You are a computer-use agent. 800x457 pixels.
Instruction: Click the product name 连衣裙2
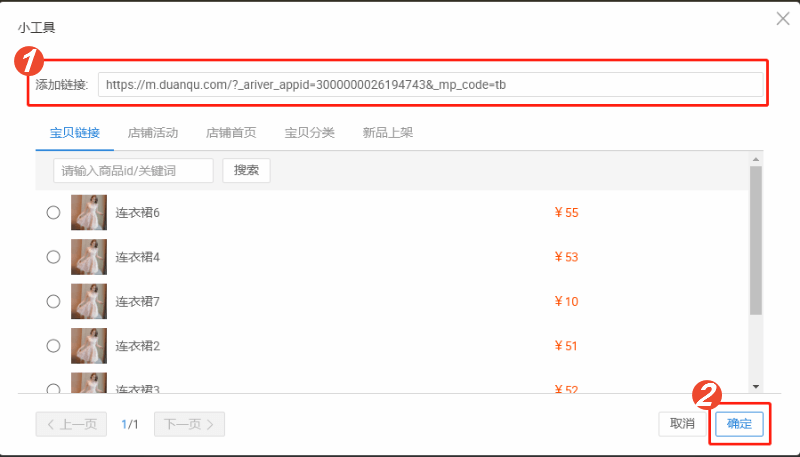point(137,346)
